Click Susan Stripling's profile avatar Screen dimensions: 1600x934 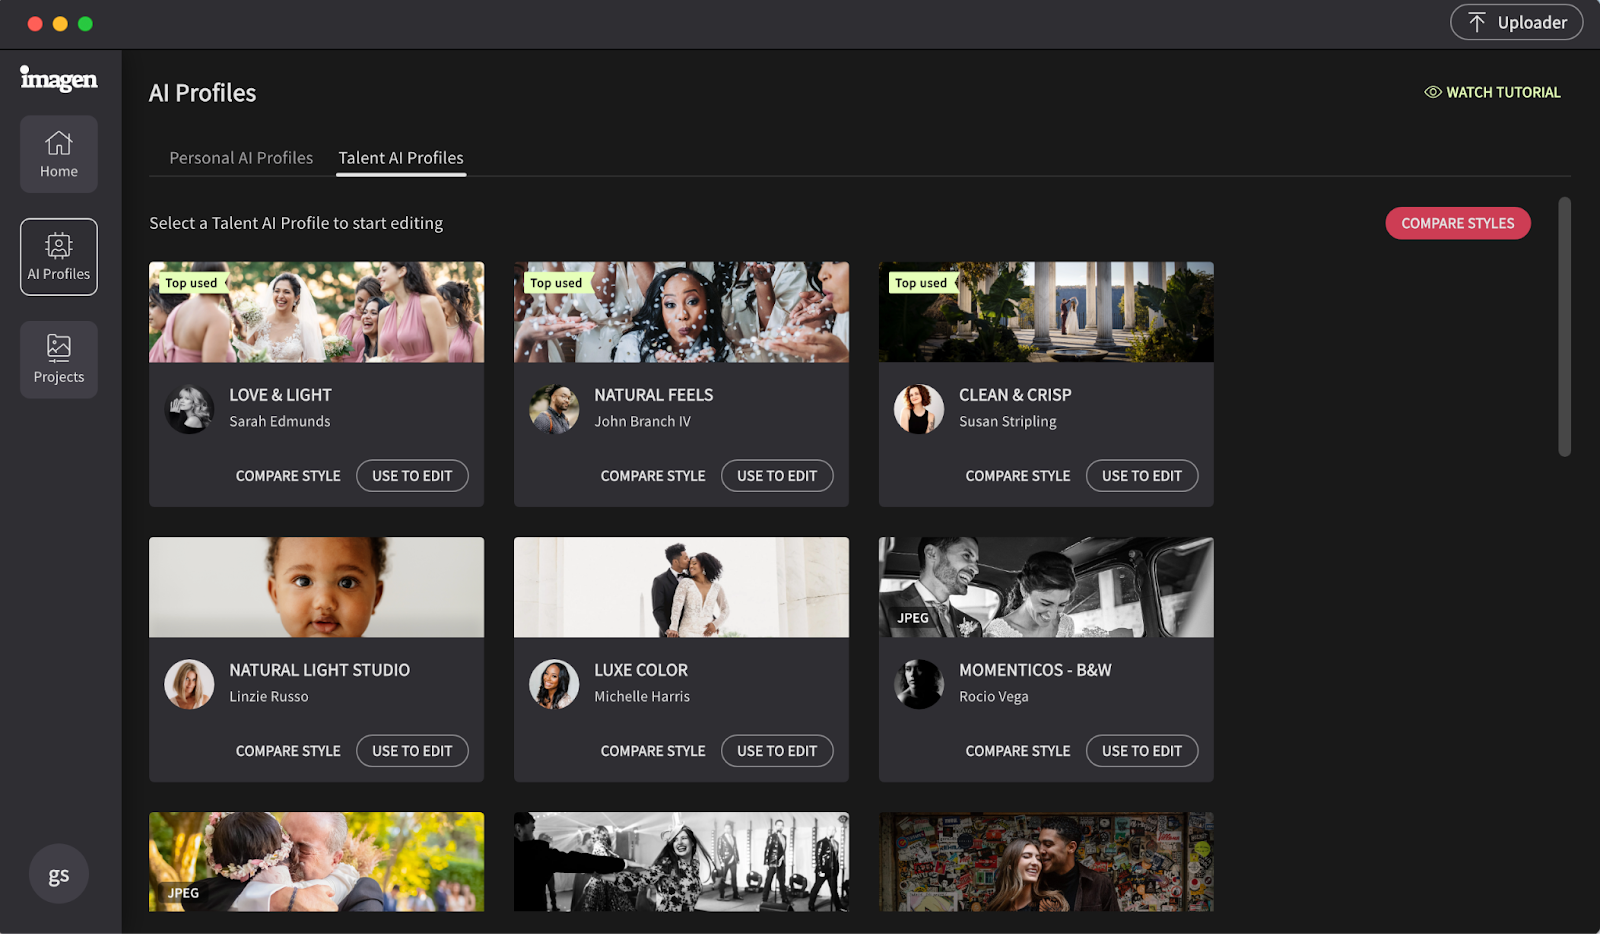(x=919, y=409)
